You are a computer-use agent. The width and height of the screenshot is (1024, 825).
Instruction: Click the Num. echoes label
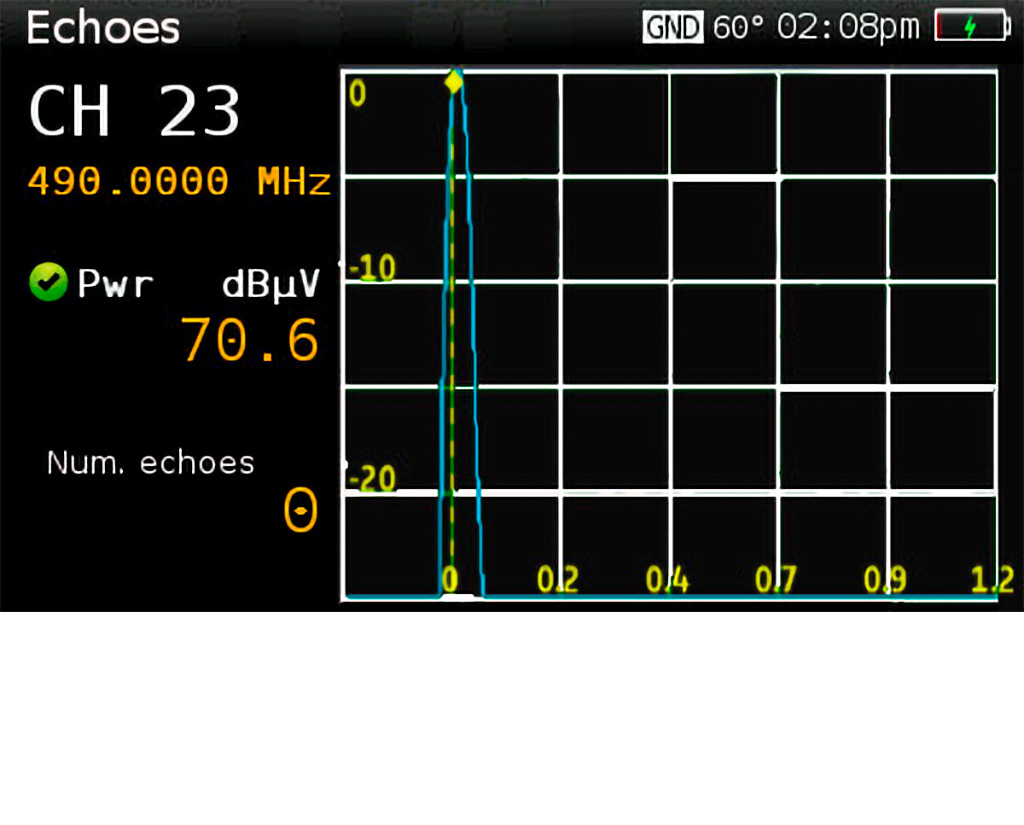tap(151, 463)
